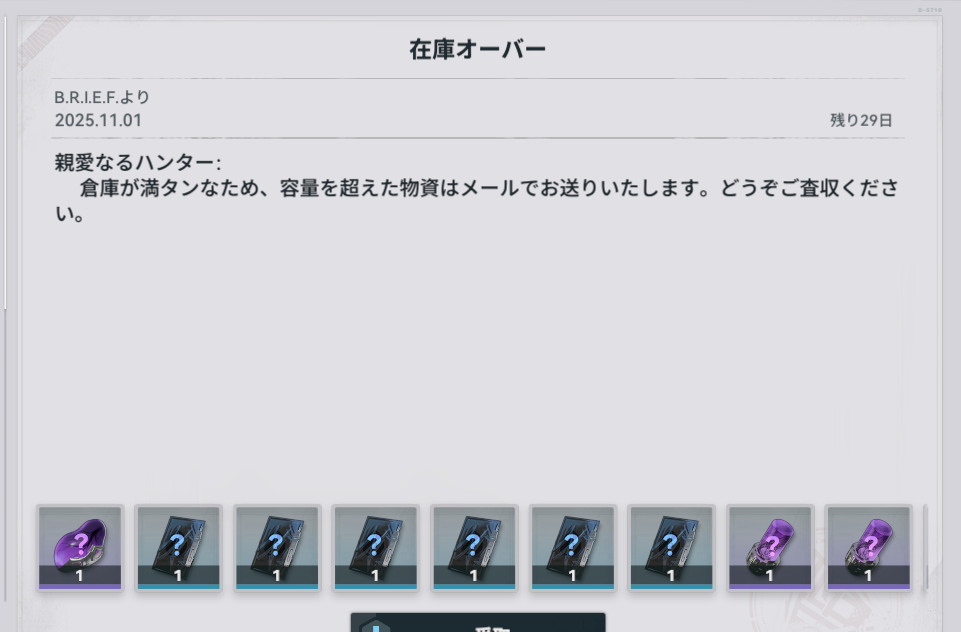This screenshot has height=632, width=961.
Task: Click the blue card beside the purple canisters
Action: click(672, 547)
